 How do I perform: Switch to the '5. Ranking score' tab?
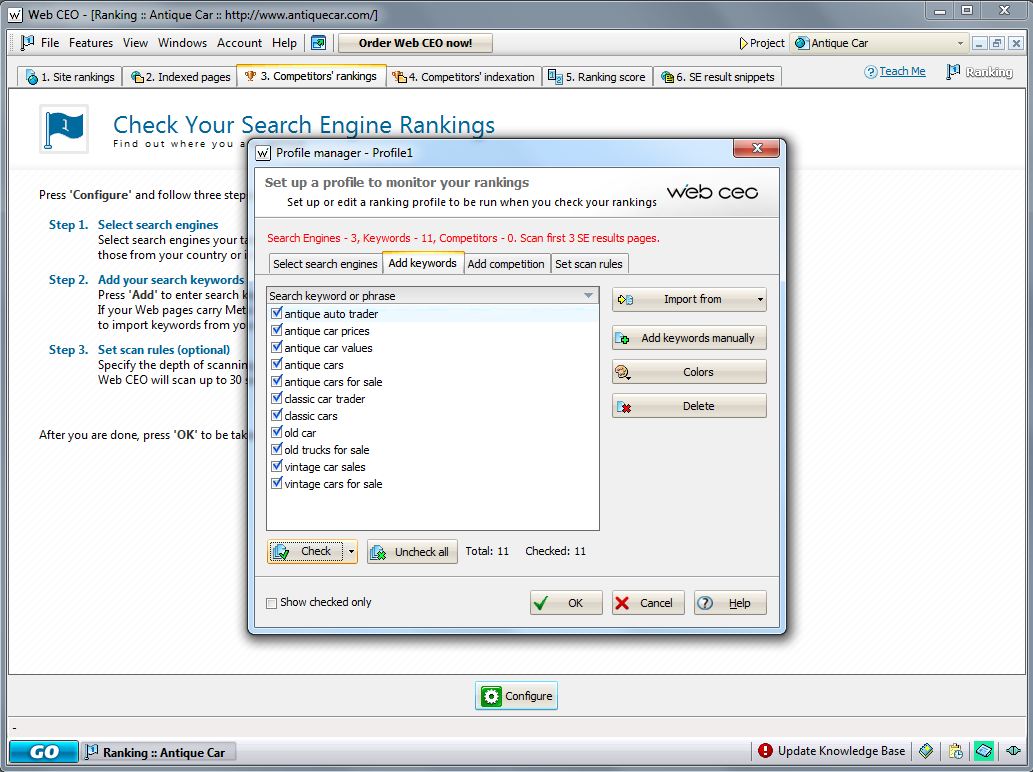click(x=597, y=77)
